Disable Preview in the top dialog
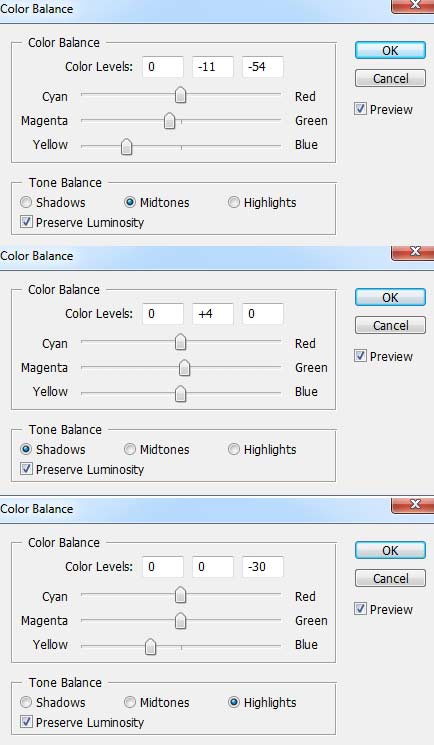This screenshot has width=434, height=745. (360, 109)
